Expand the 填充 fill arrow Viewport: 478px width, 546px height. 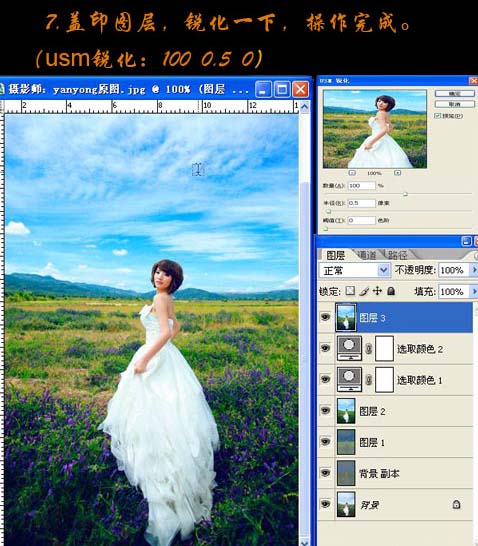pyautogui.click(x=473, y=291)
